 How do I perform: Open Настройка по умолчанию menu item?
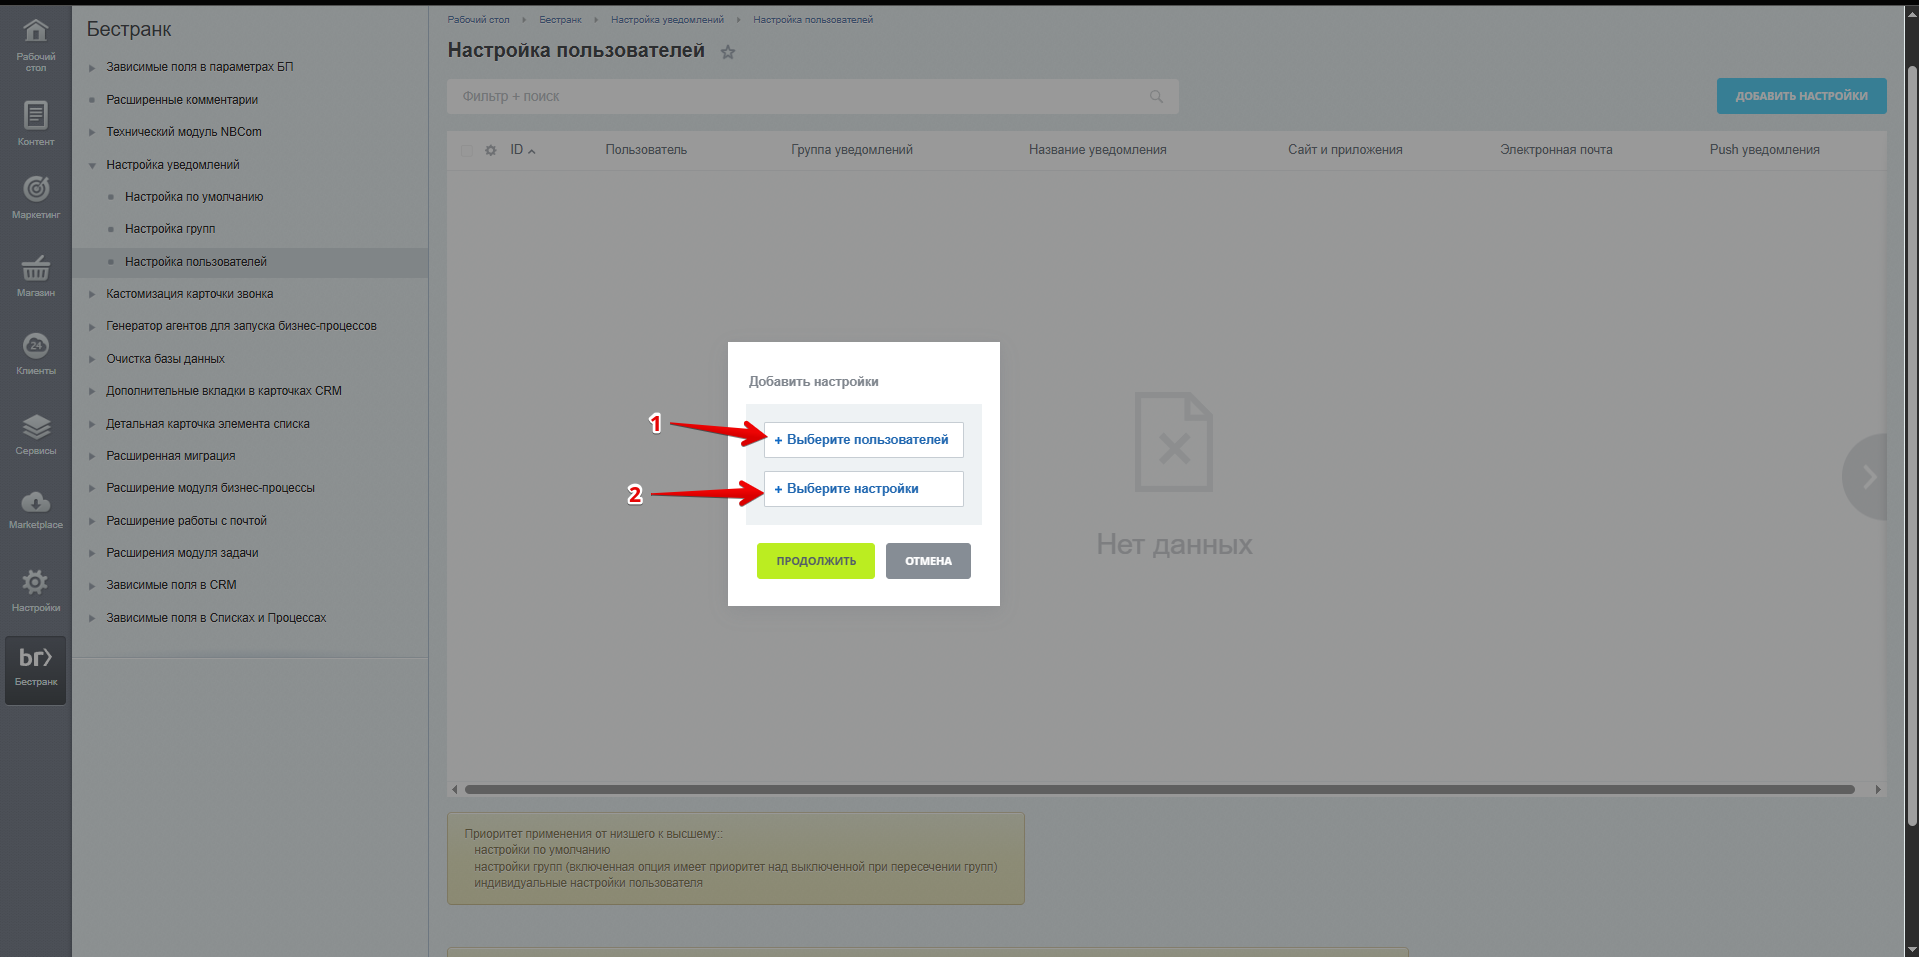pyautogui.click(x=194, y=197)
